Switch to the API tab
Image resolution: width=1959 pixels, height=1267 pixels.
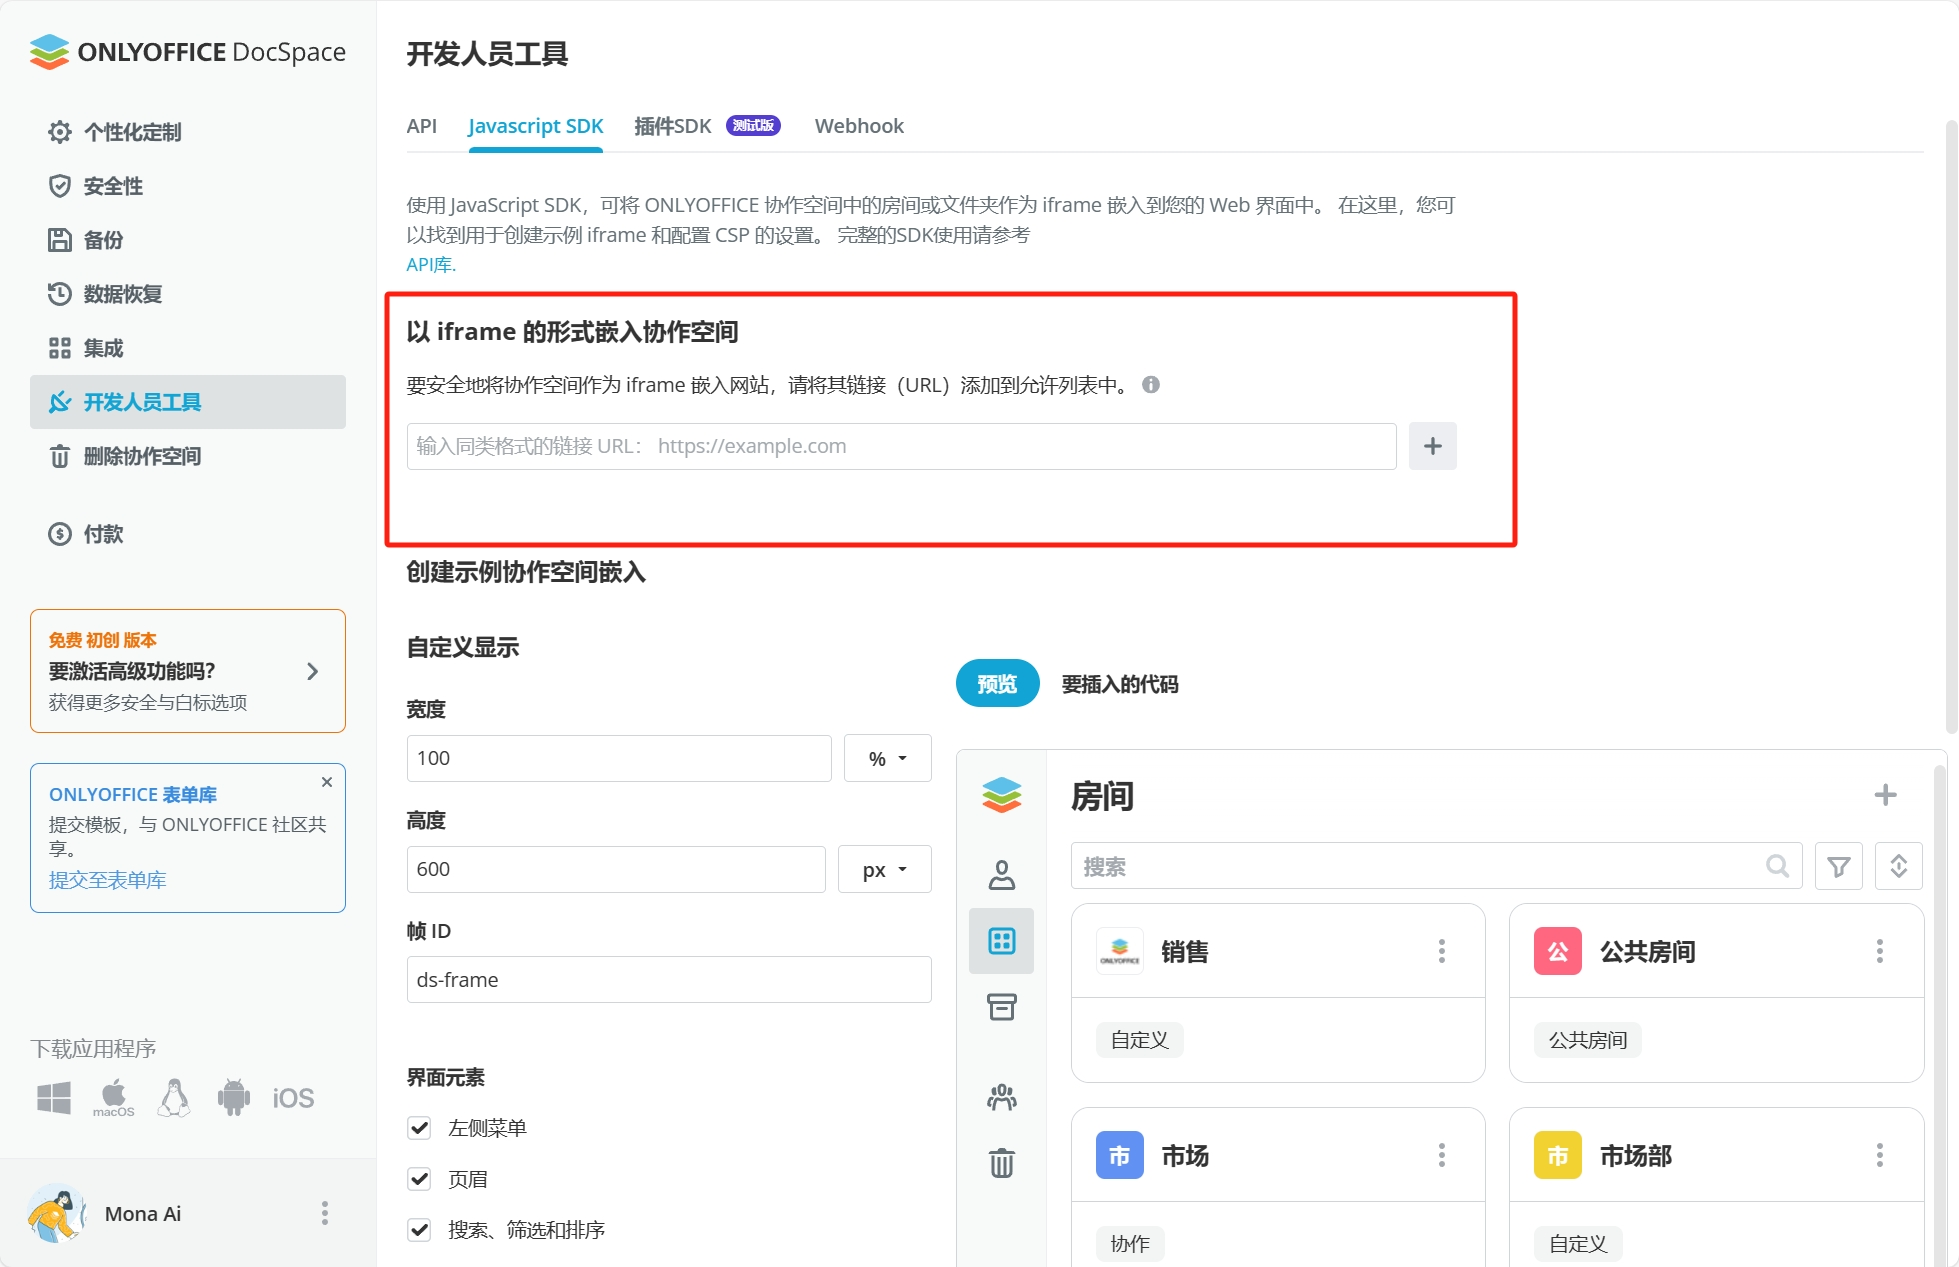422,126
